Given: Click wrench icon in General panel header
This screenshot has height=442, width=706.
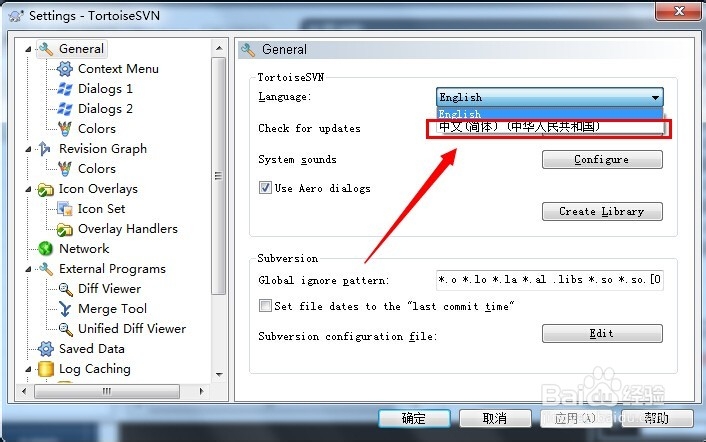Looking at the screenshot, I should pyautogui.click(x=248, y=50).
